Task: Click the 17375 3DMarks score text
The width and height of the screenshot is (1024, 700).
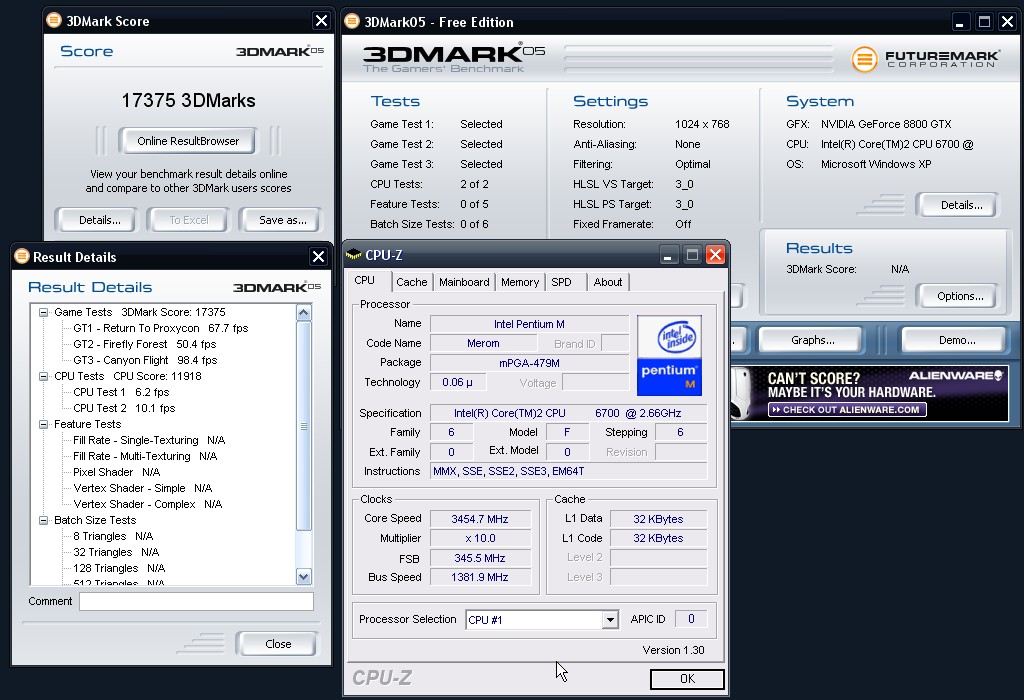Action: pyautogui.click(x=188, y=101)
